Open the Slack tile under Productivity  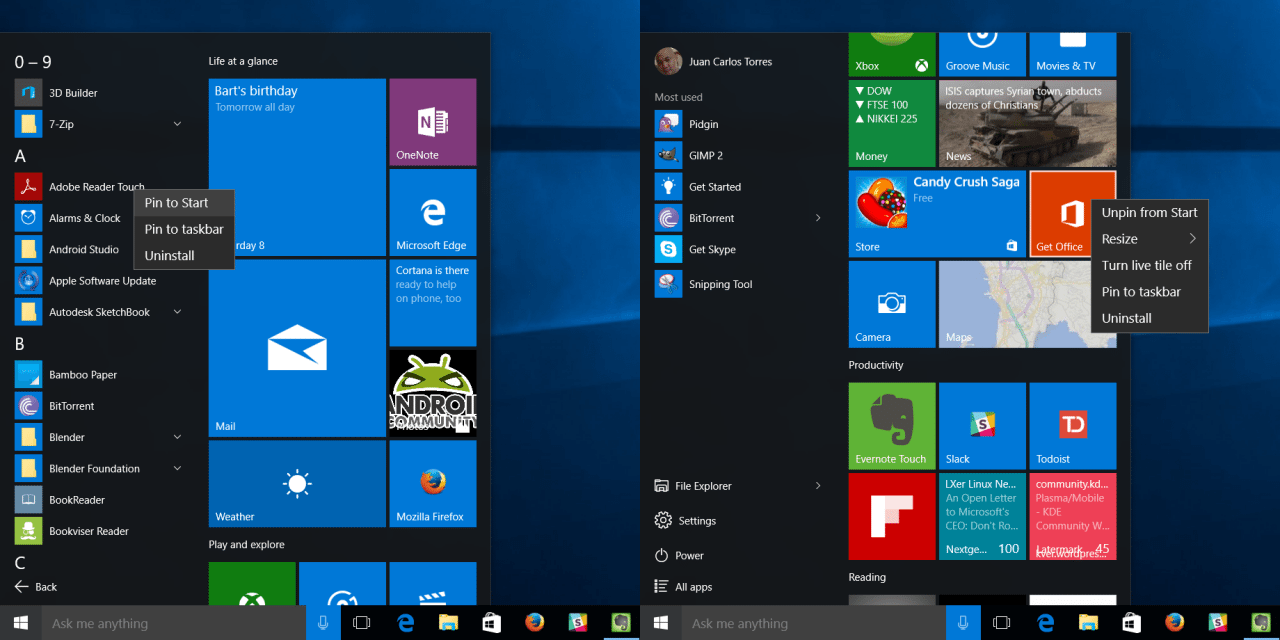pos(982,426)
